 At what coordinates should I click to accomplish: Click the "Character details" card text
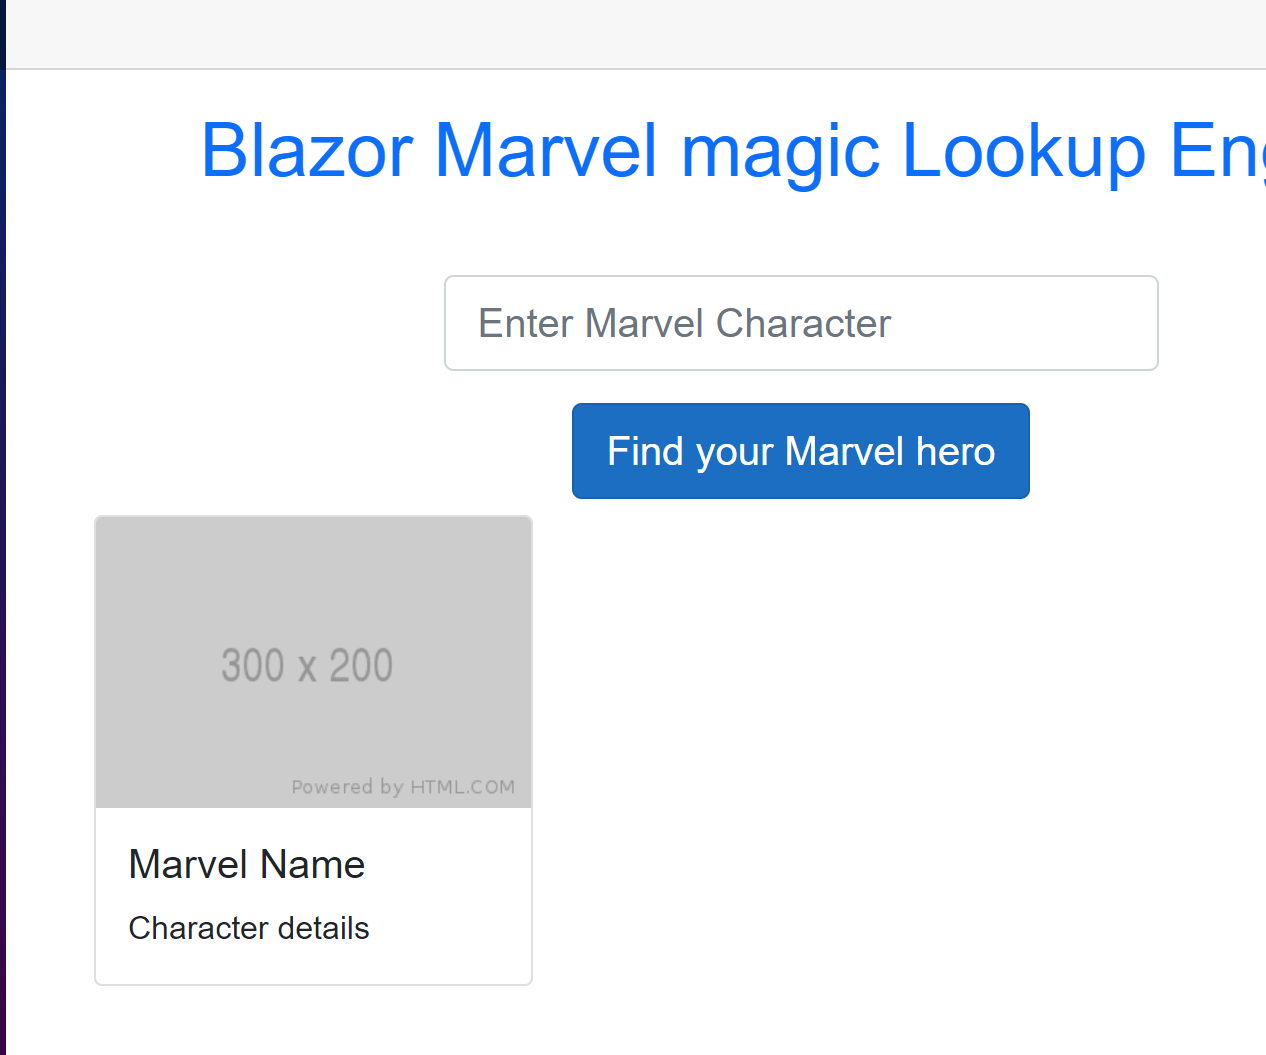click(x=249, y=928)
